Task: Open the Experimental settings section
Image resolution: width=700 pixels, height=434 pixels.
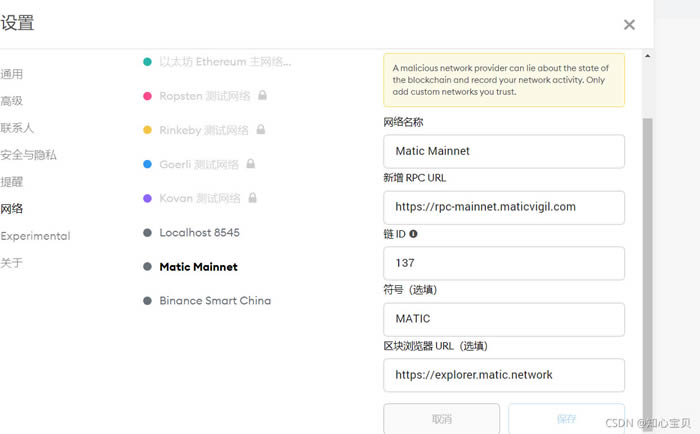Action: [35, 236]
